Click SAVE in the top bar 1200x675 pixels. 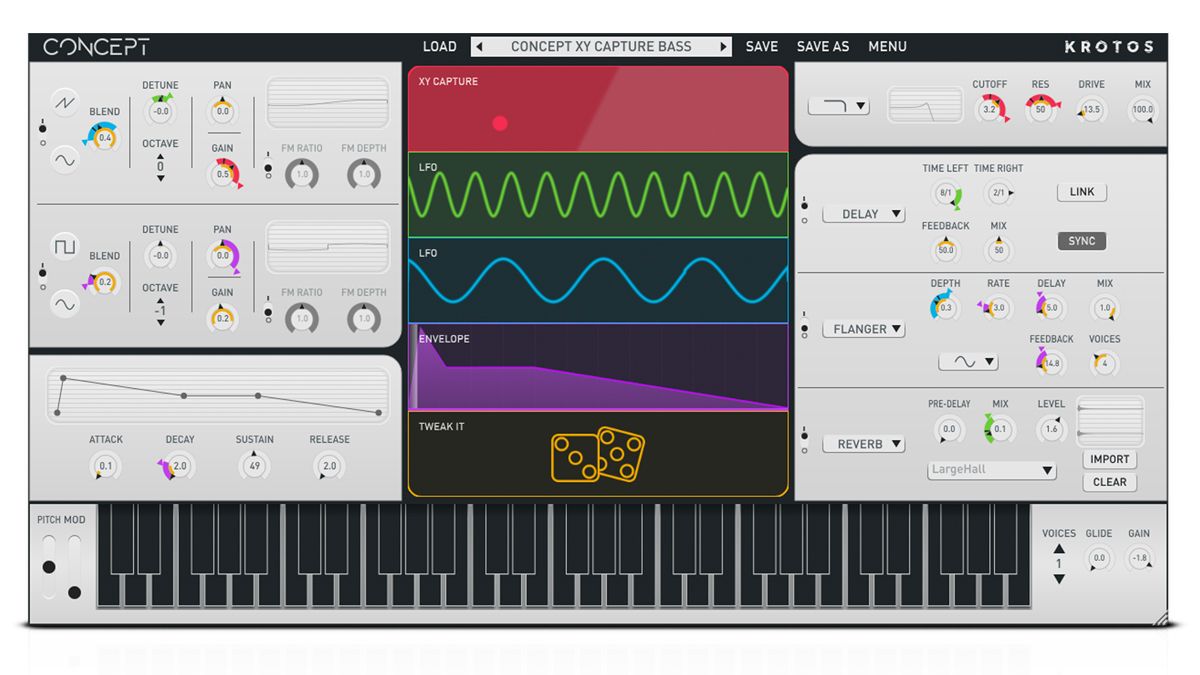tap(762, 47)
